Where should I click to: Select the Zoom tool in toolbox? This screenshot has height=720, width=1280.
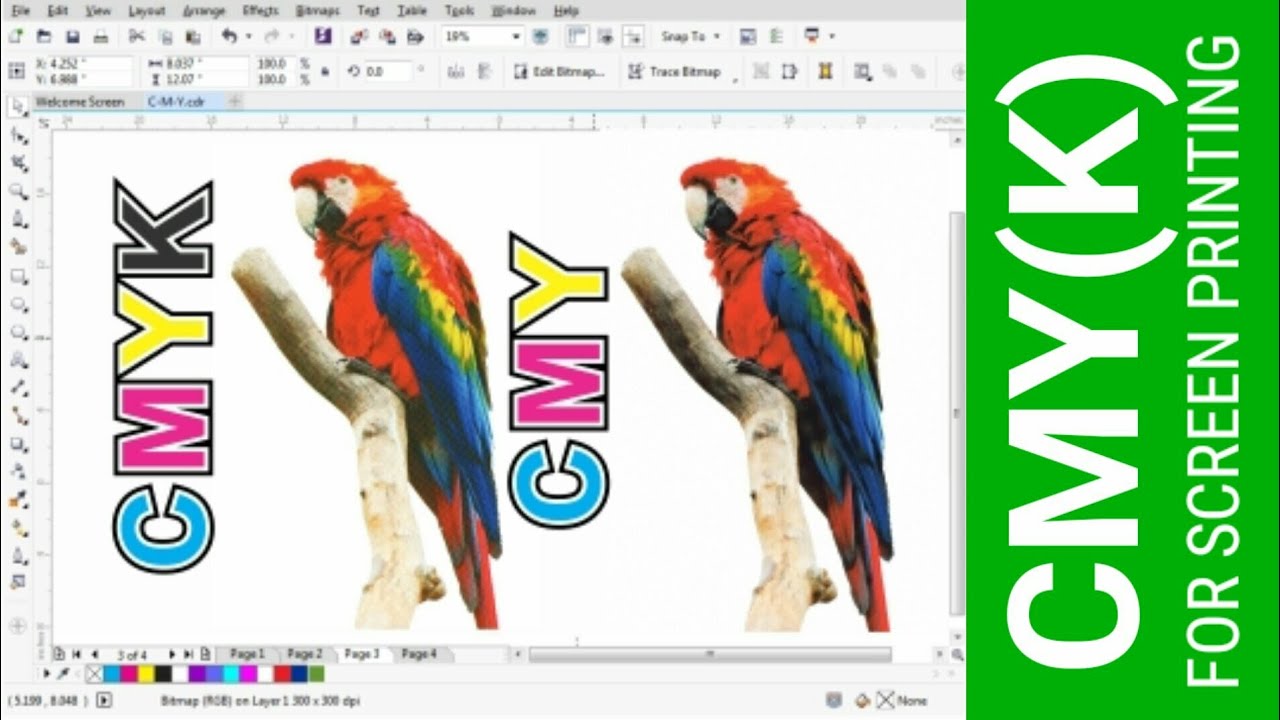point(17,190)
